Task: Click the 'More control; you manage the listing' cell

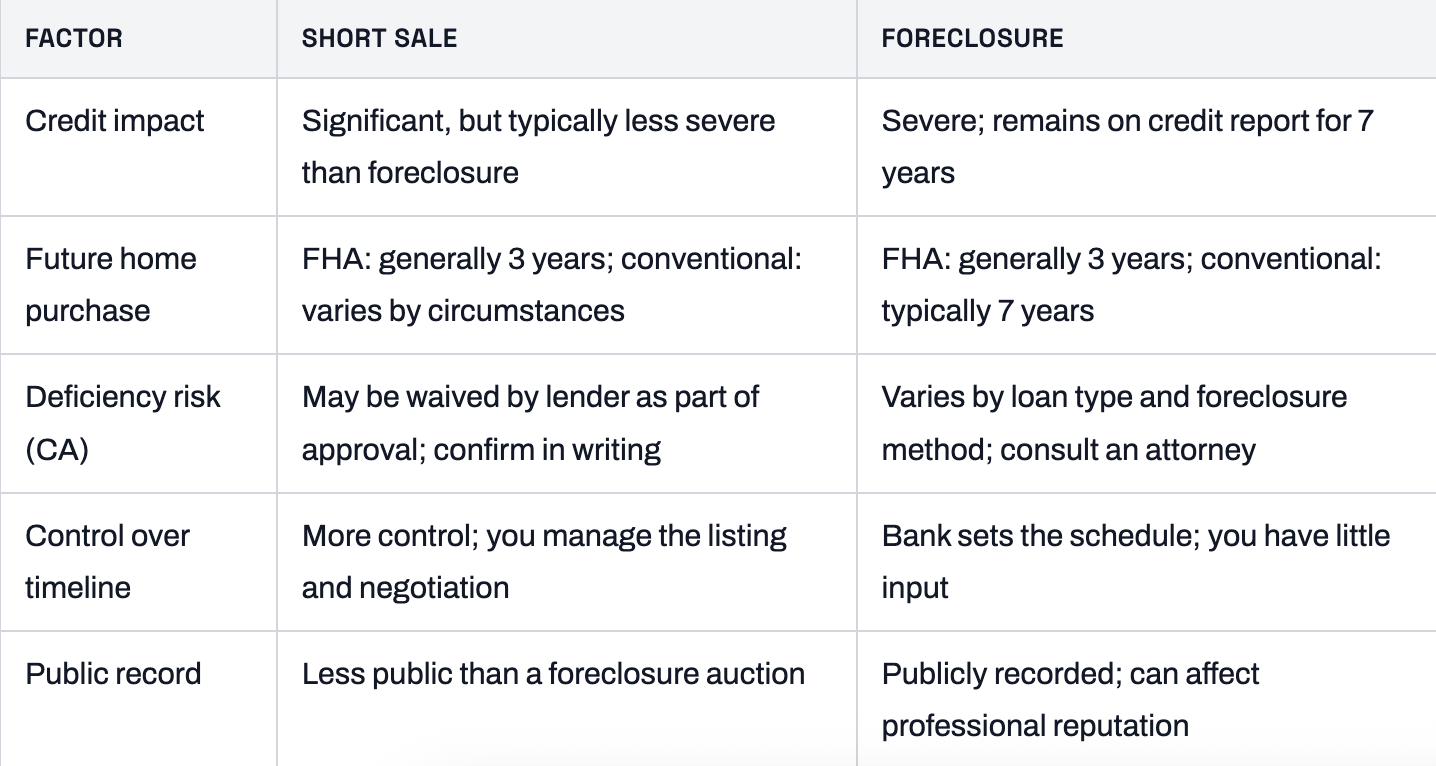Action: click(x=567, y=561)
